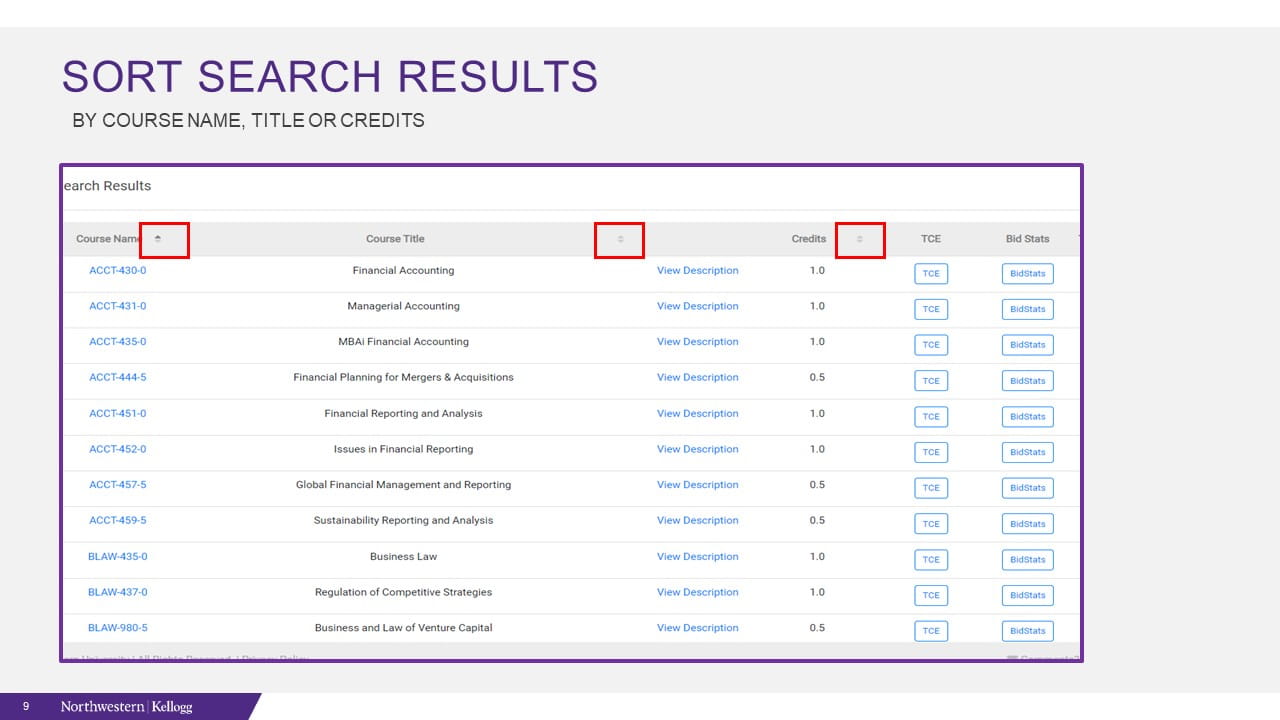Open course link ACCT-459-5

tap(117, 521)
